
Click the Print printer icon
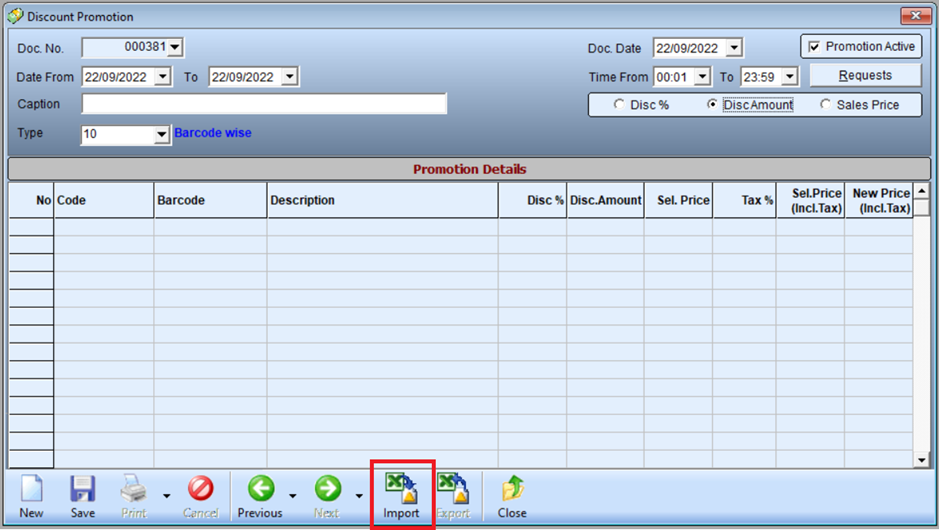[x=134, y=489]
